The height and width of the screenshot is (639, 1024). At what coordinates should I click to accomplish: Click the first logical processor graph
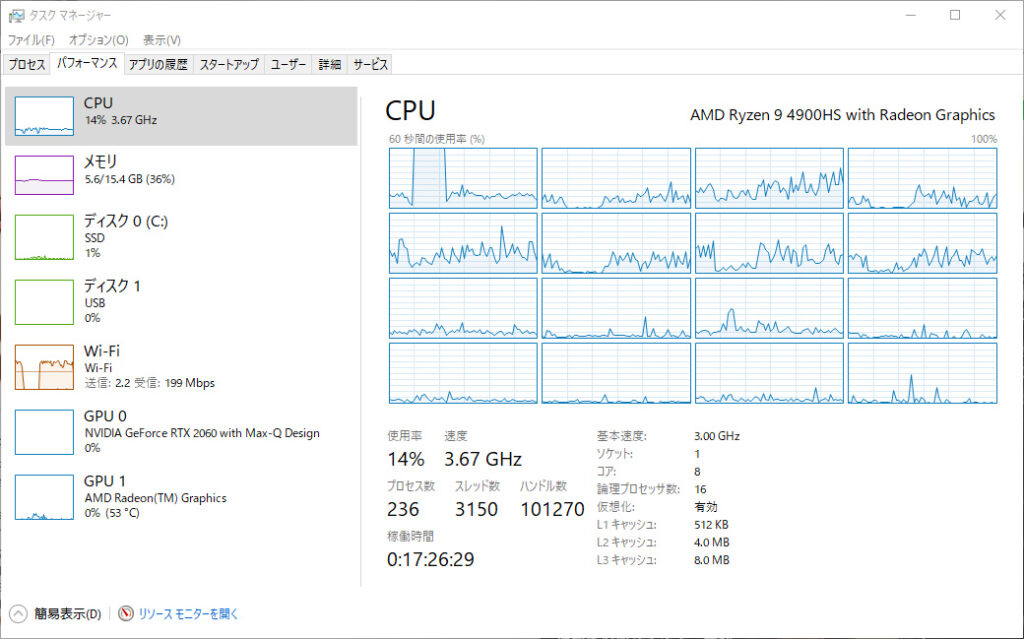pos(463,177)
